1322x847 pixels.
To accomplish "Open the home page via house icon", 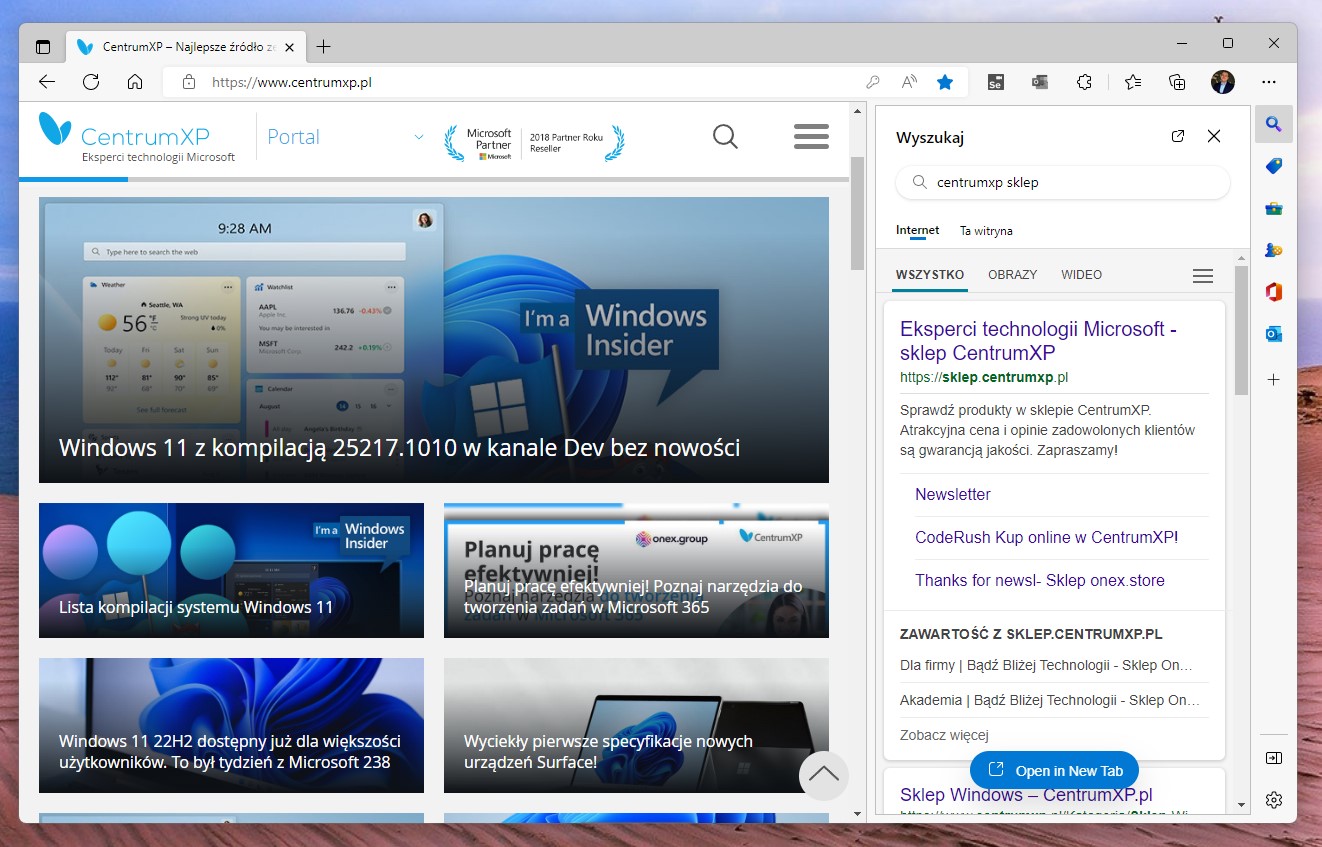I will (x=135, y=82).
